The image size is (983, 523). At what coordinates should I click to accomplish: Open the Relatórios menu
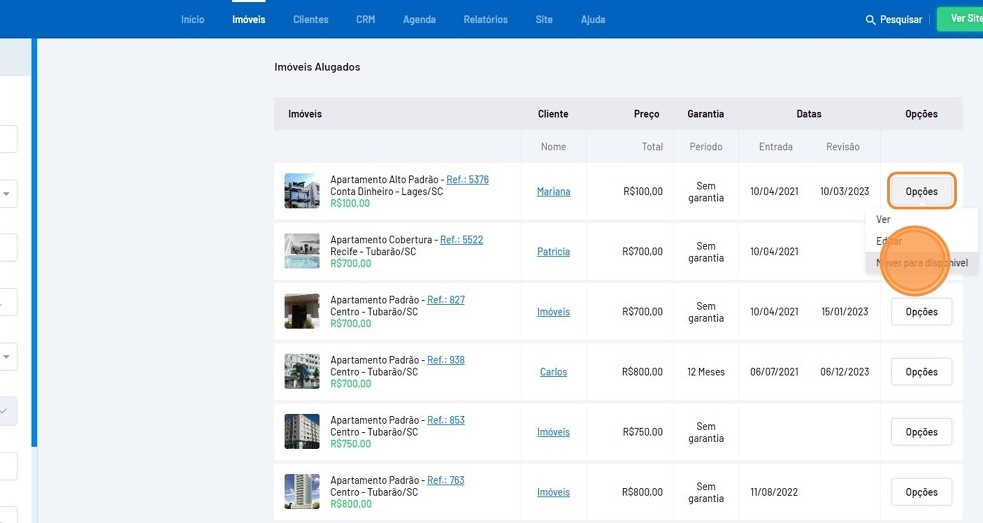click(485, 20)
